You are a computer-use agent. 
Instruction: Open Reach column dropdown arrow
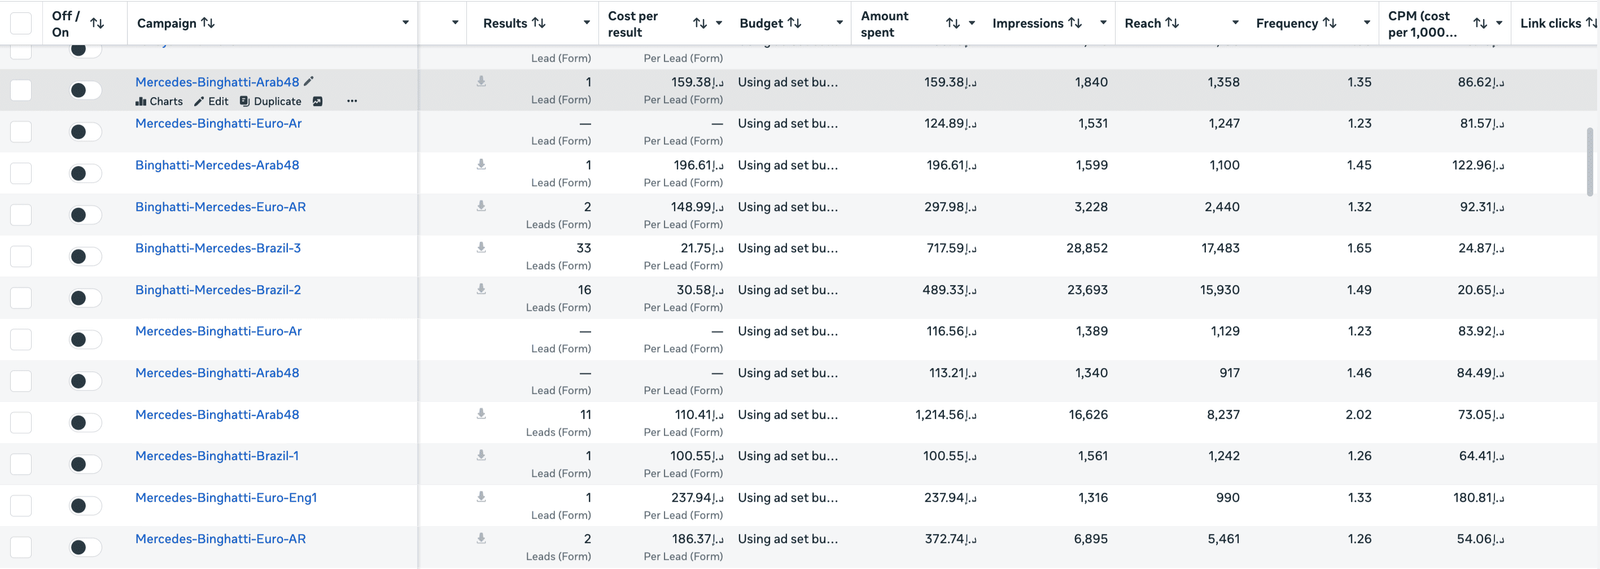point(1235,23)
